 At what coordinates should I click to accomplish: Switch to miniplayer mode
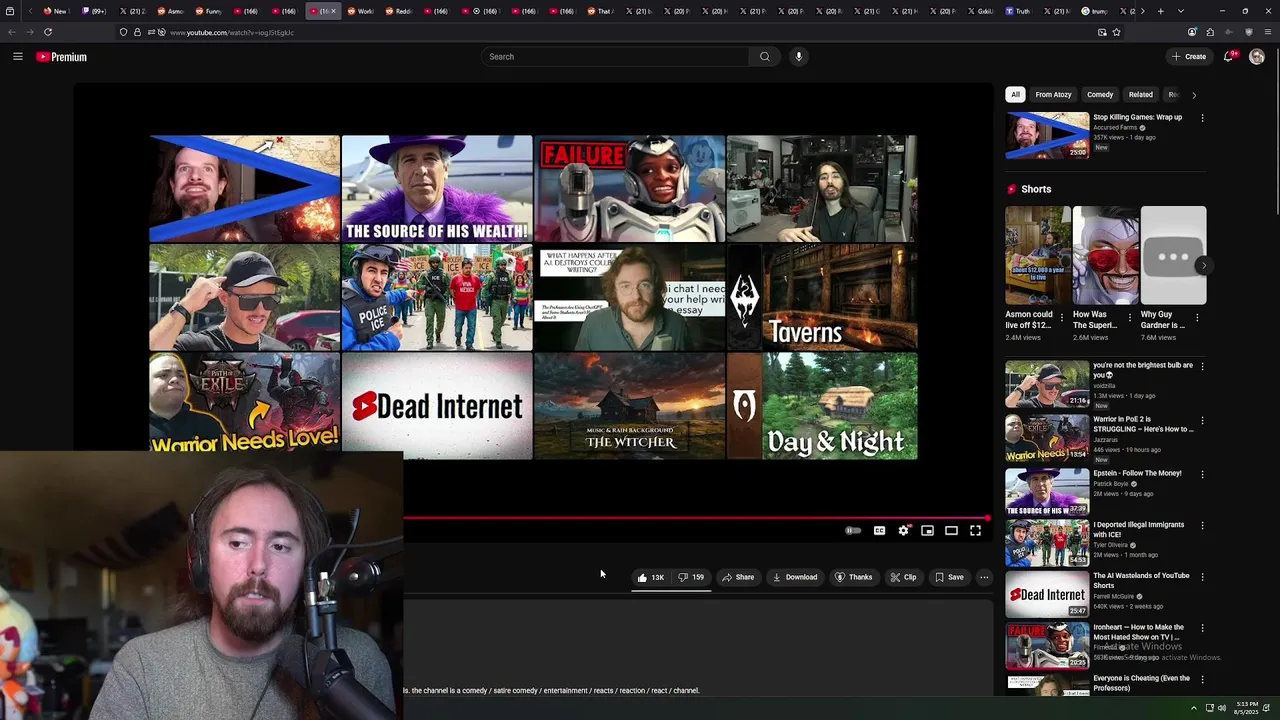click(927, 531)
